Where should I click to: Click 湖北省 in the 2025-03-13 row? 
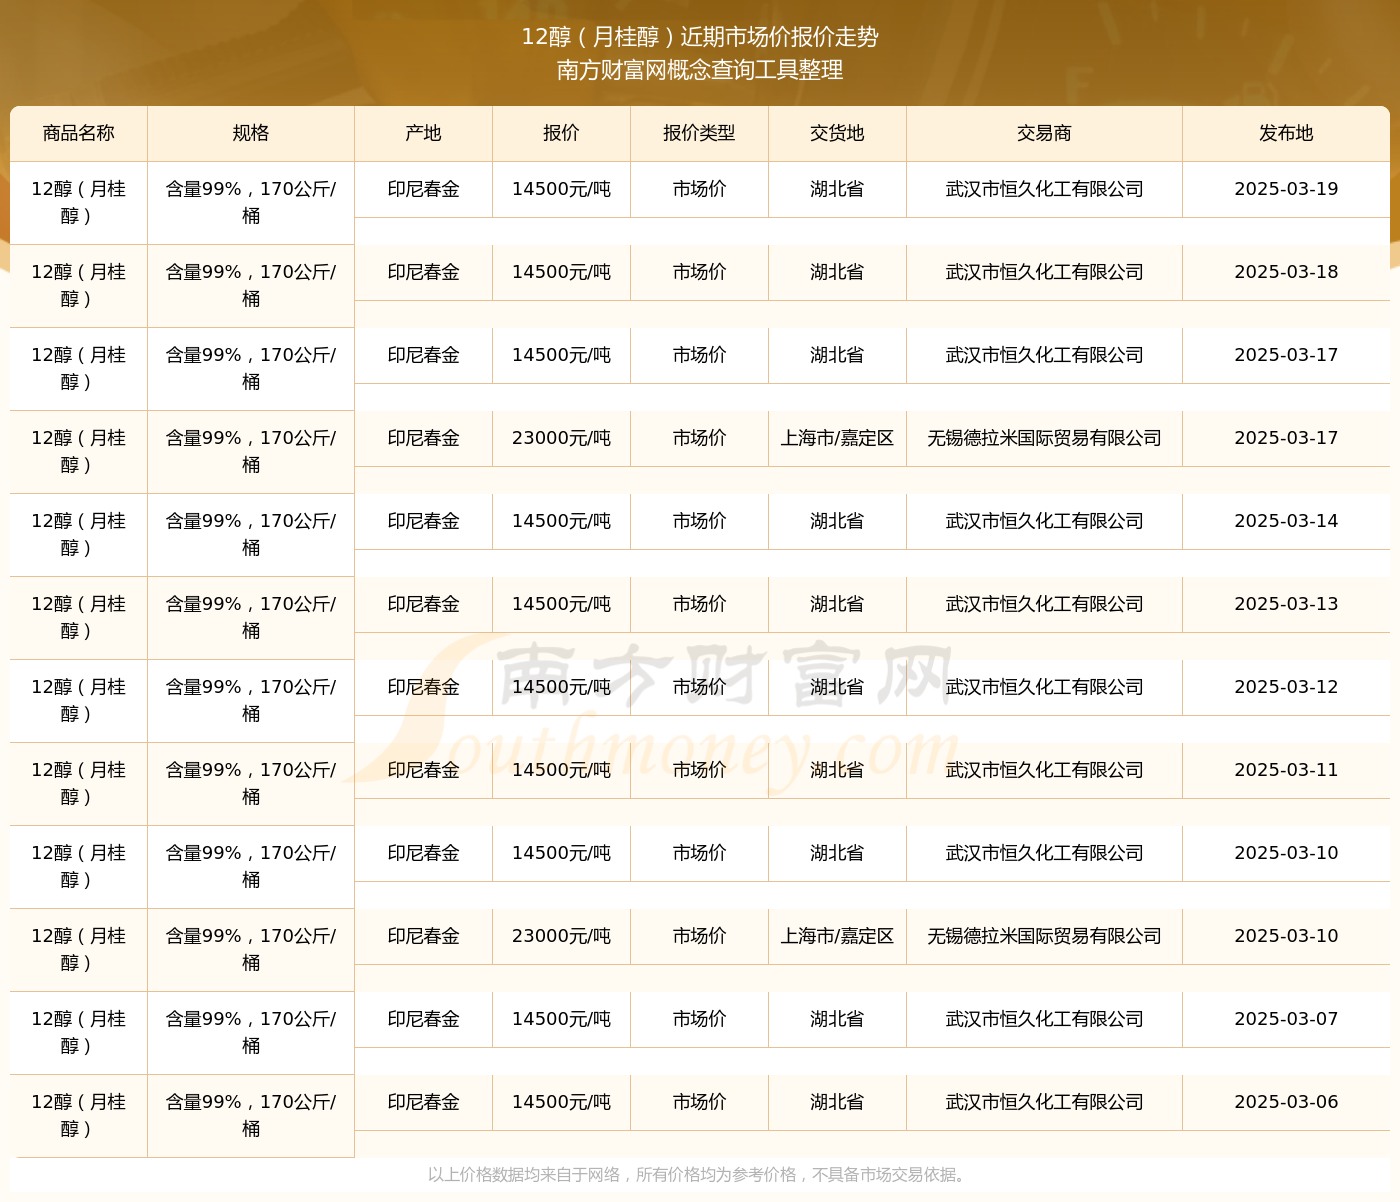coord(837,604)
